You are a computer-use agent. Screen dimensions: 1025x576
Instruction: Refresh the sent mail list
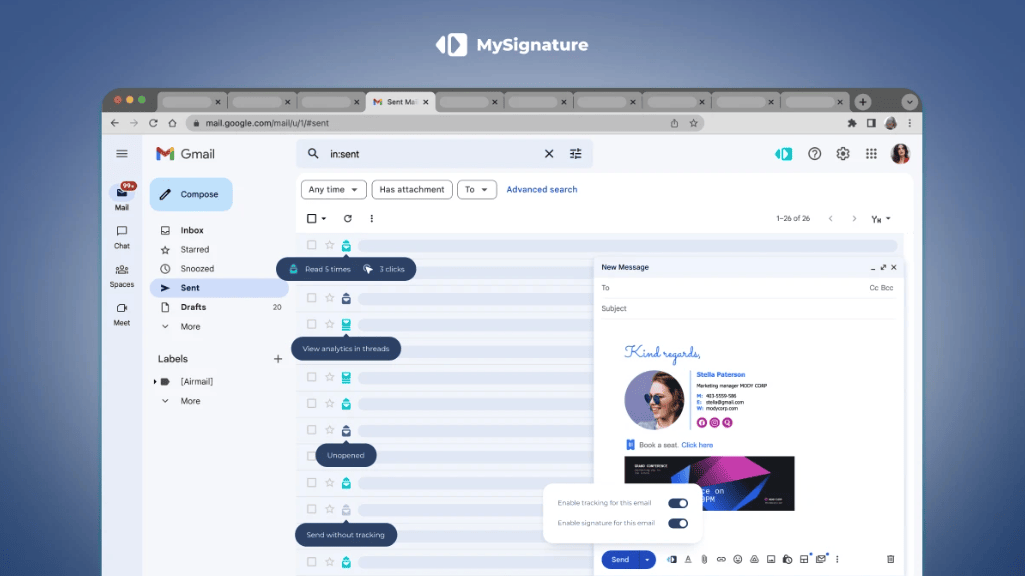coord(346,218)
